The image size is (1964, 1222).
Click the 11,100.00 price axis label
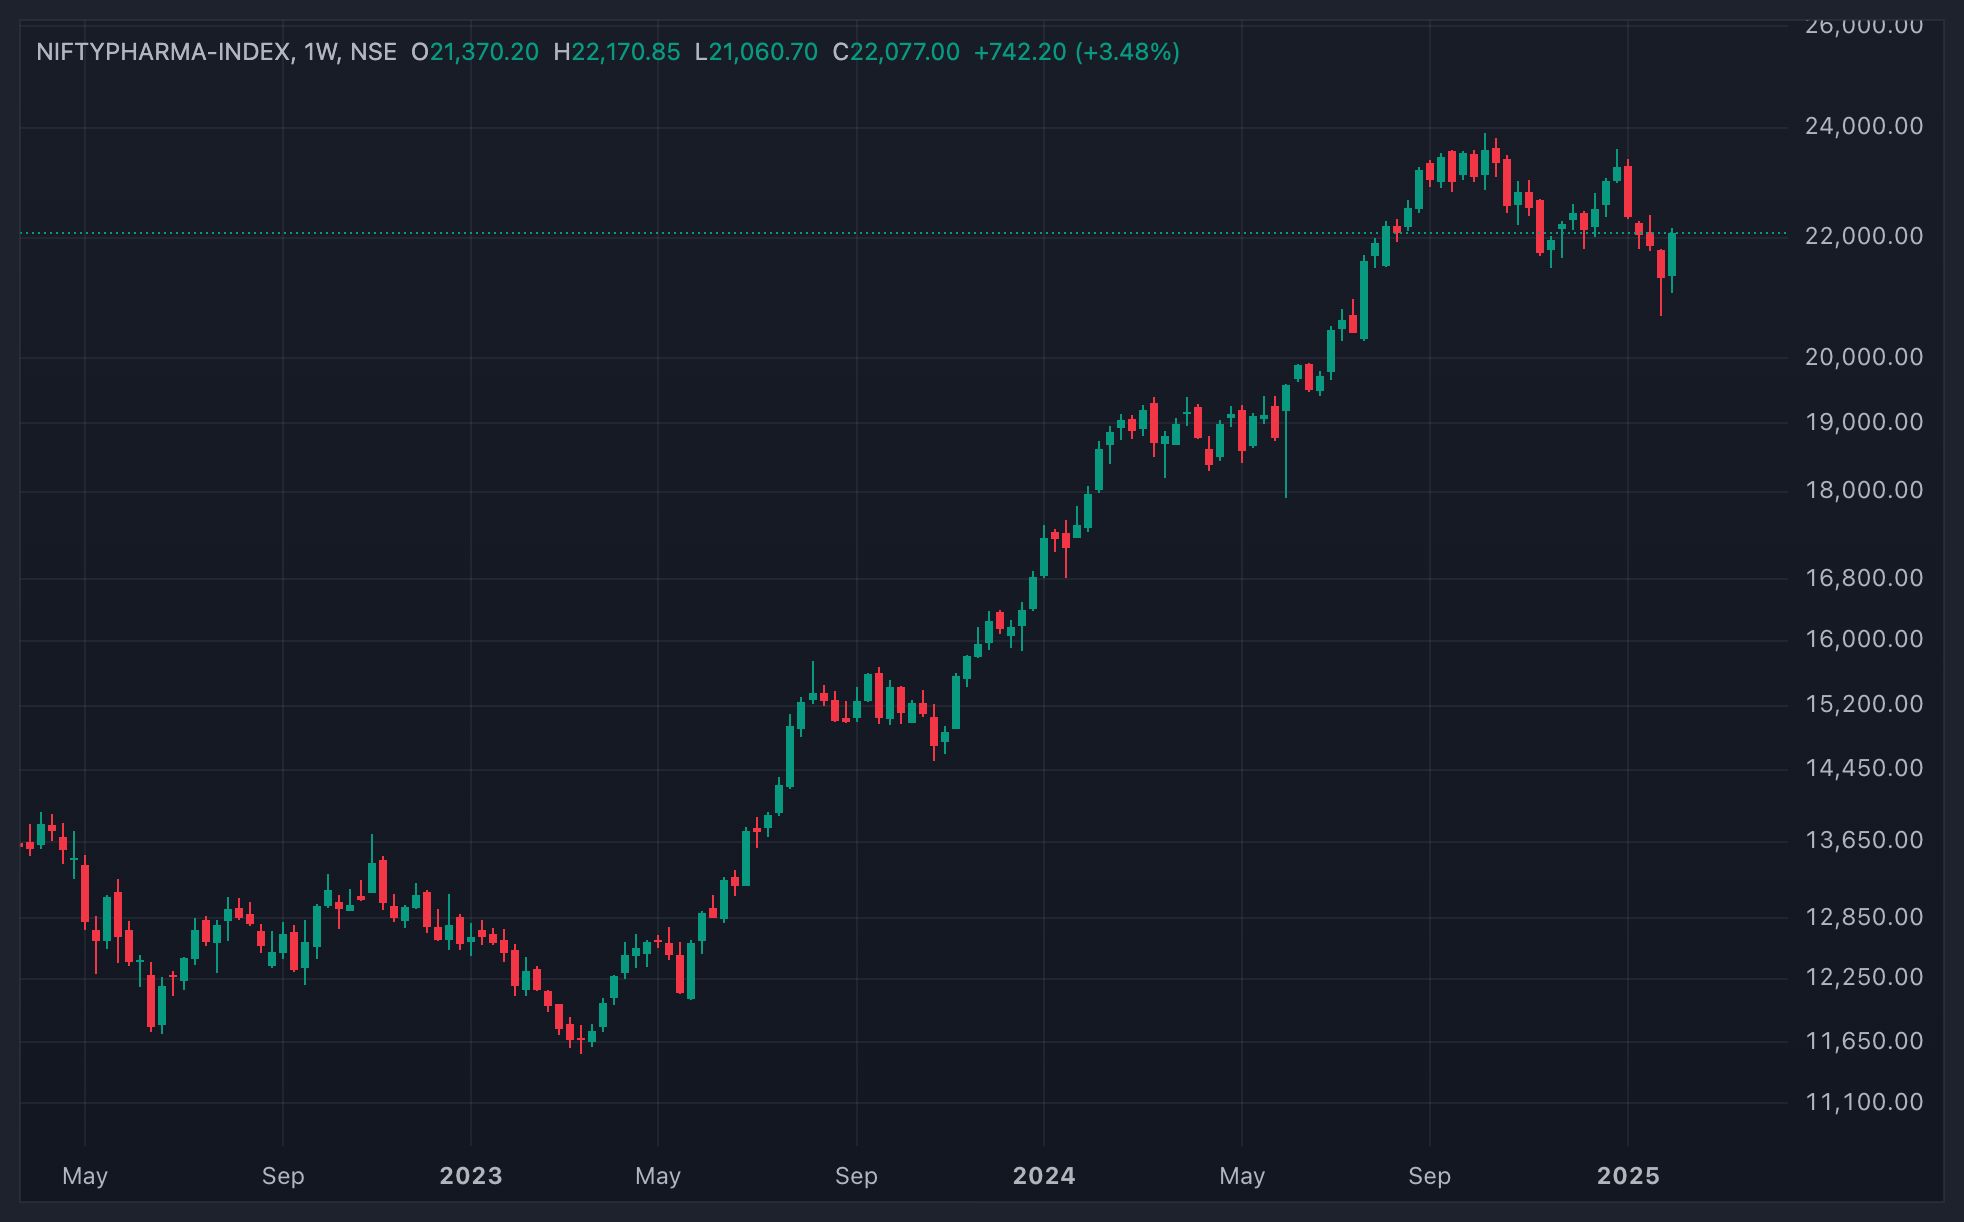(x=1863, y=1102)
